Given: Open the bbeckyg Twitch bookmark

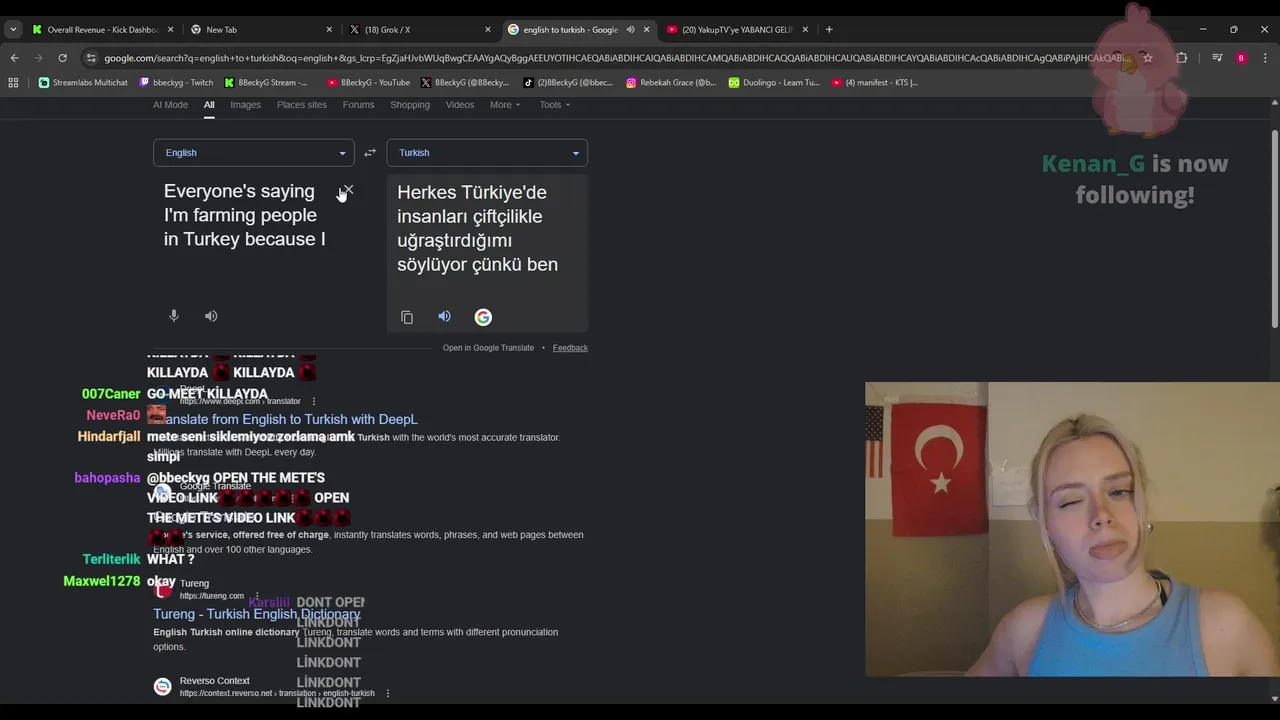Looking at the screenshot, I should click(176, 83).
